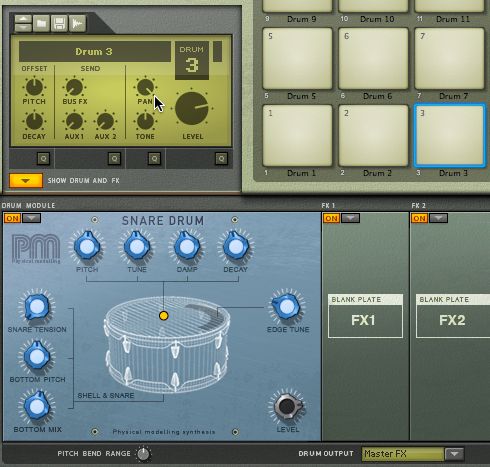Toggle the Drum Module ON button
The height and width of the screenshot is (467, 490).
pos(12,219)
